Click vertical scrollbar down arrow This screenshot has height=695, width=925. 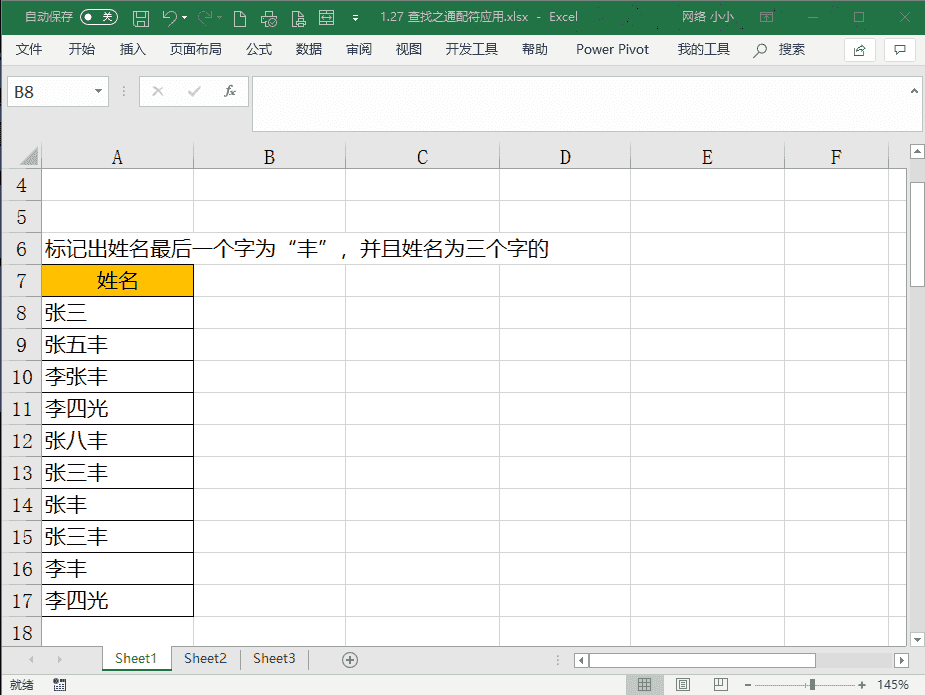(917, 639)
